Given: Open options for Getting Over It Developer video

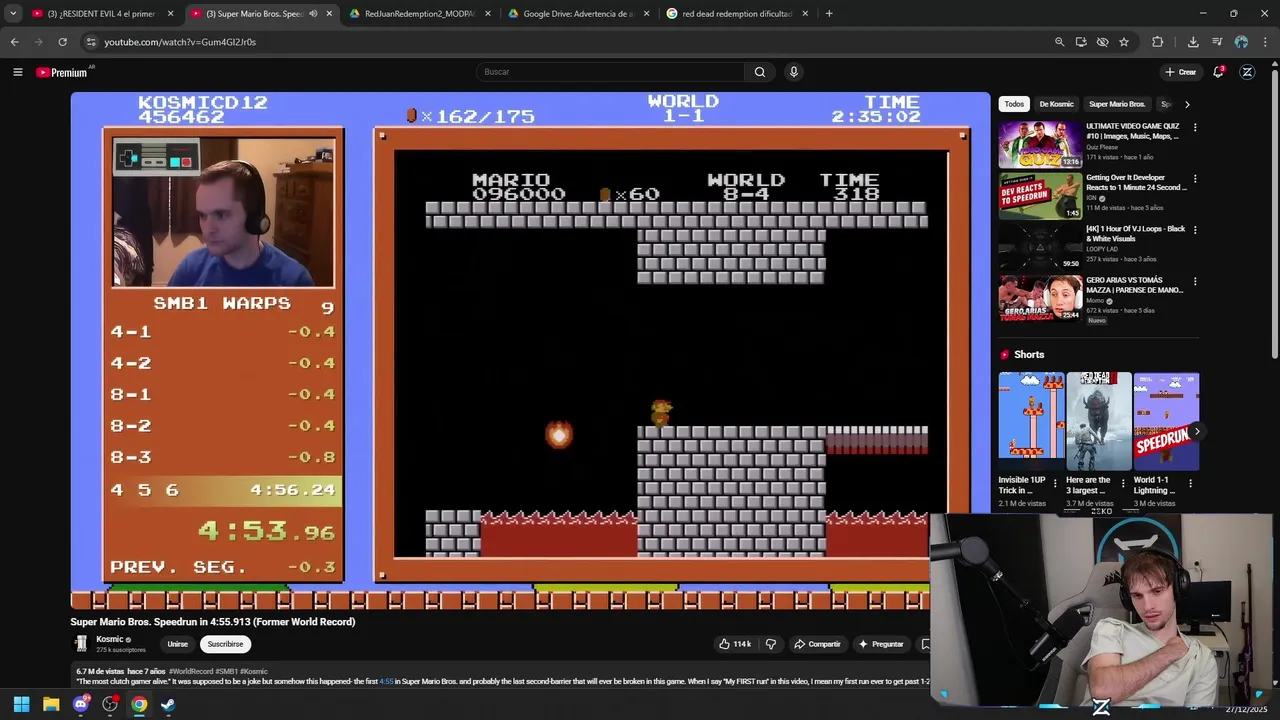Looking at the screenshot, I should 1194,179.
